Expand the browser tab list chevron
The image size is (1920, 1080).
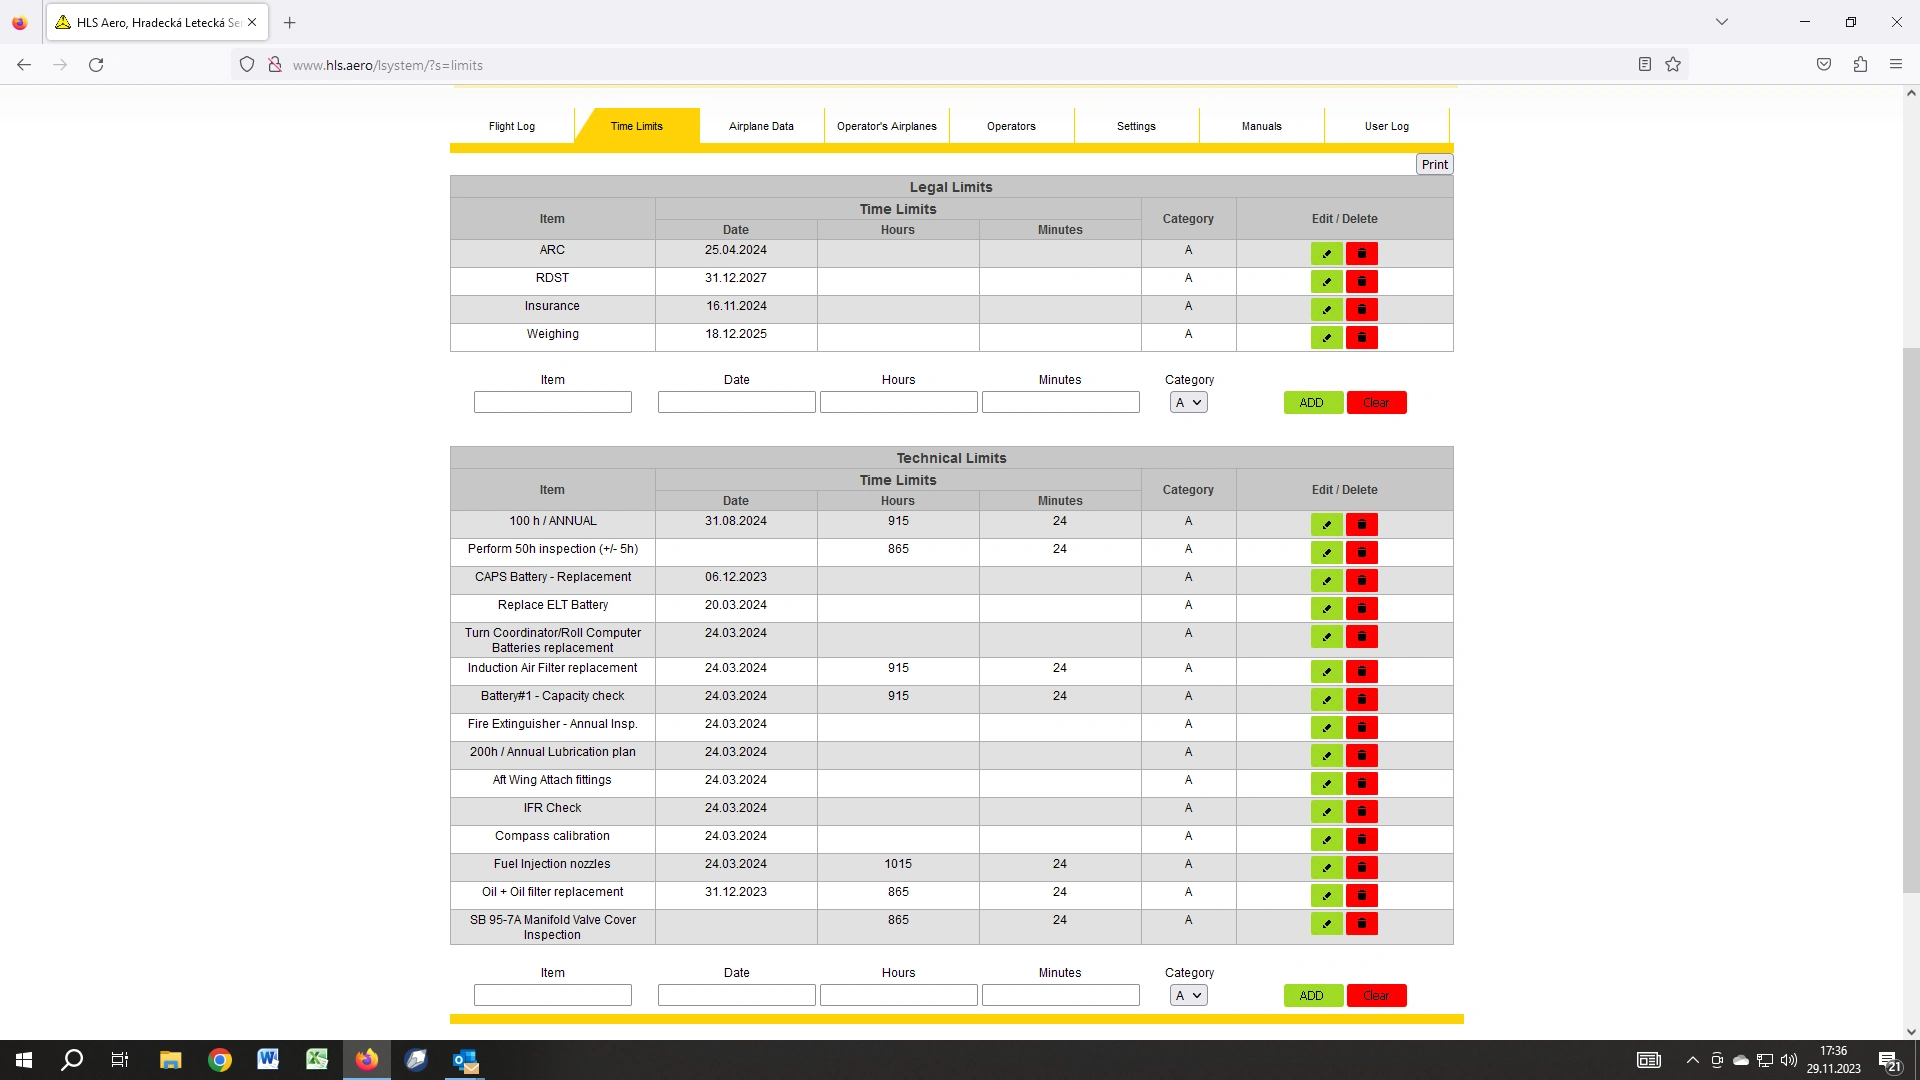pos(1721,22)
